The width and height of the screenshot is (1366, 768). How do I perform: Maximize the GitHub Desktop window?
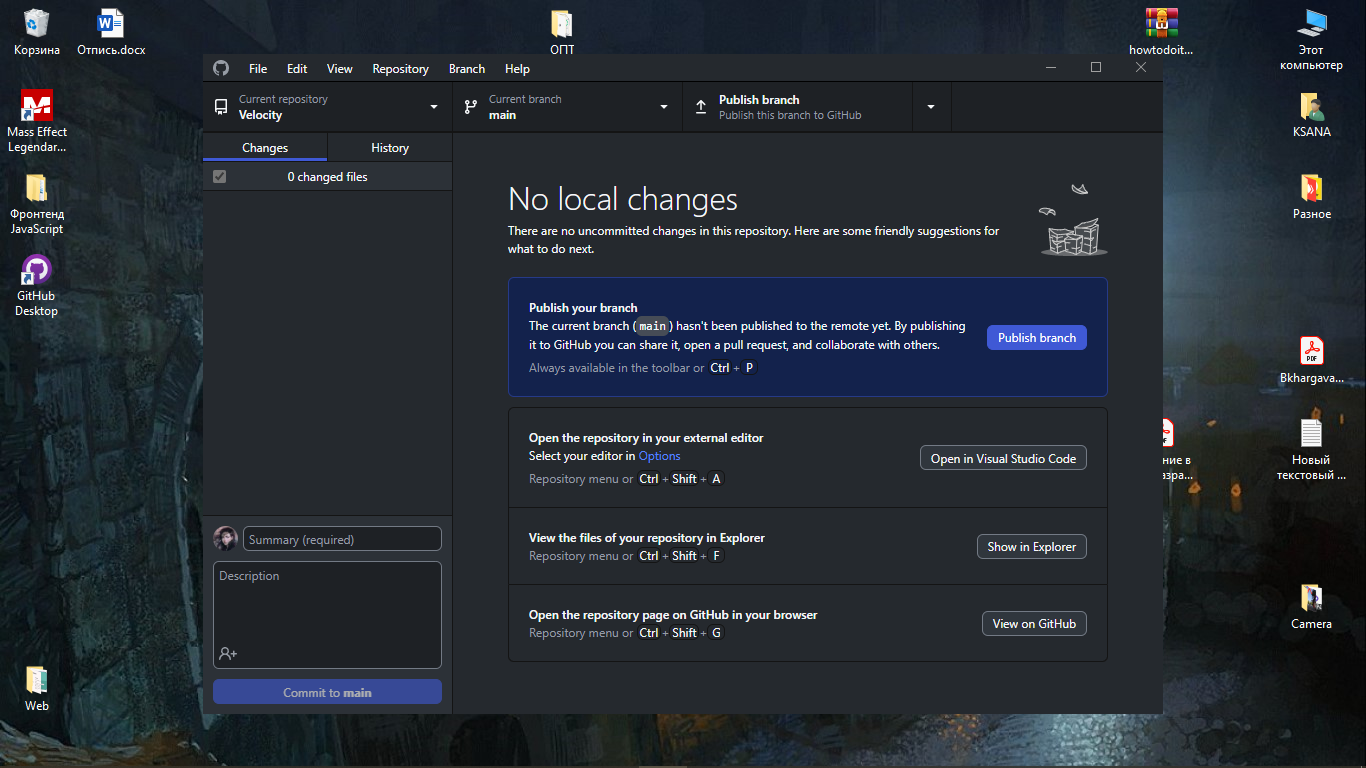(1096, 67)
